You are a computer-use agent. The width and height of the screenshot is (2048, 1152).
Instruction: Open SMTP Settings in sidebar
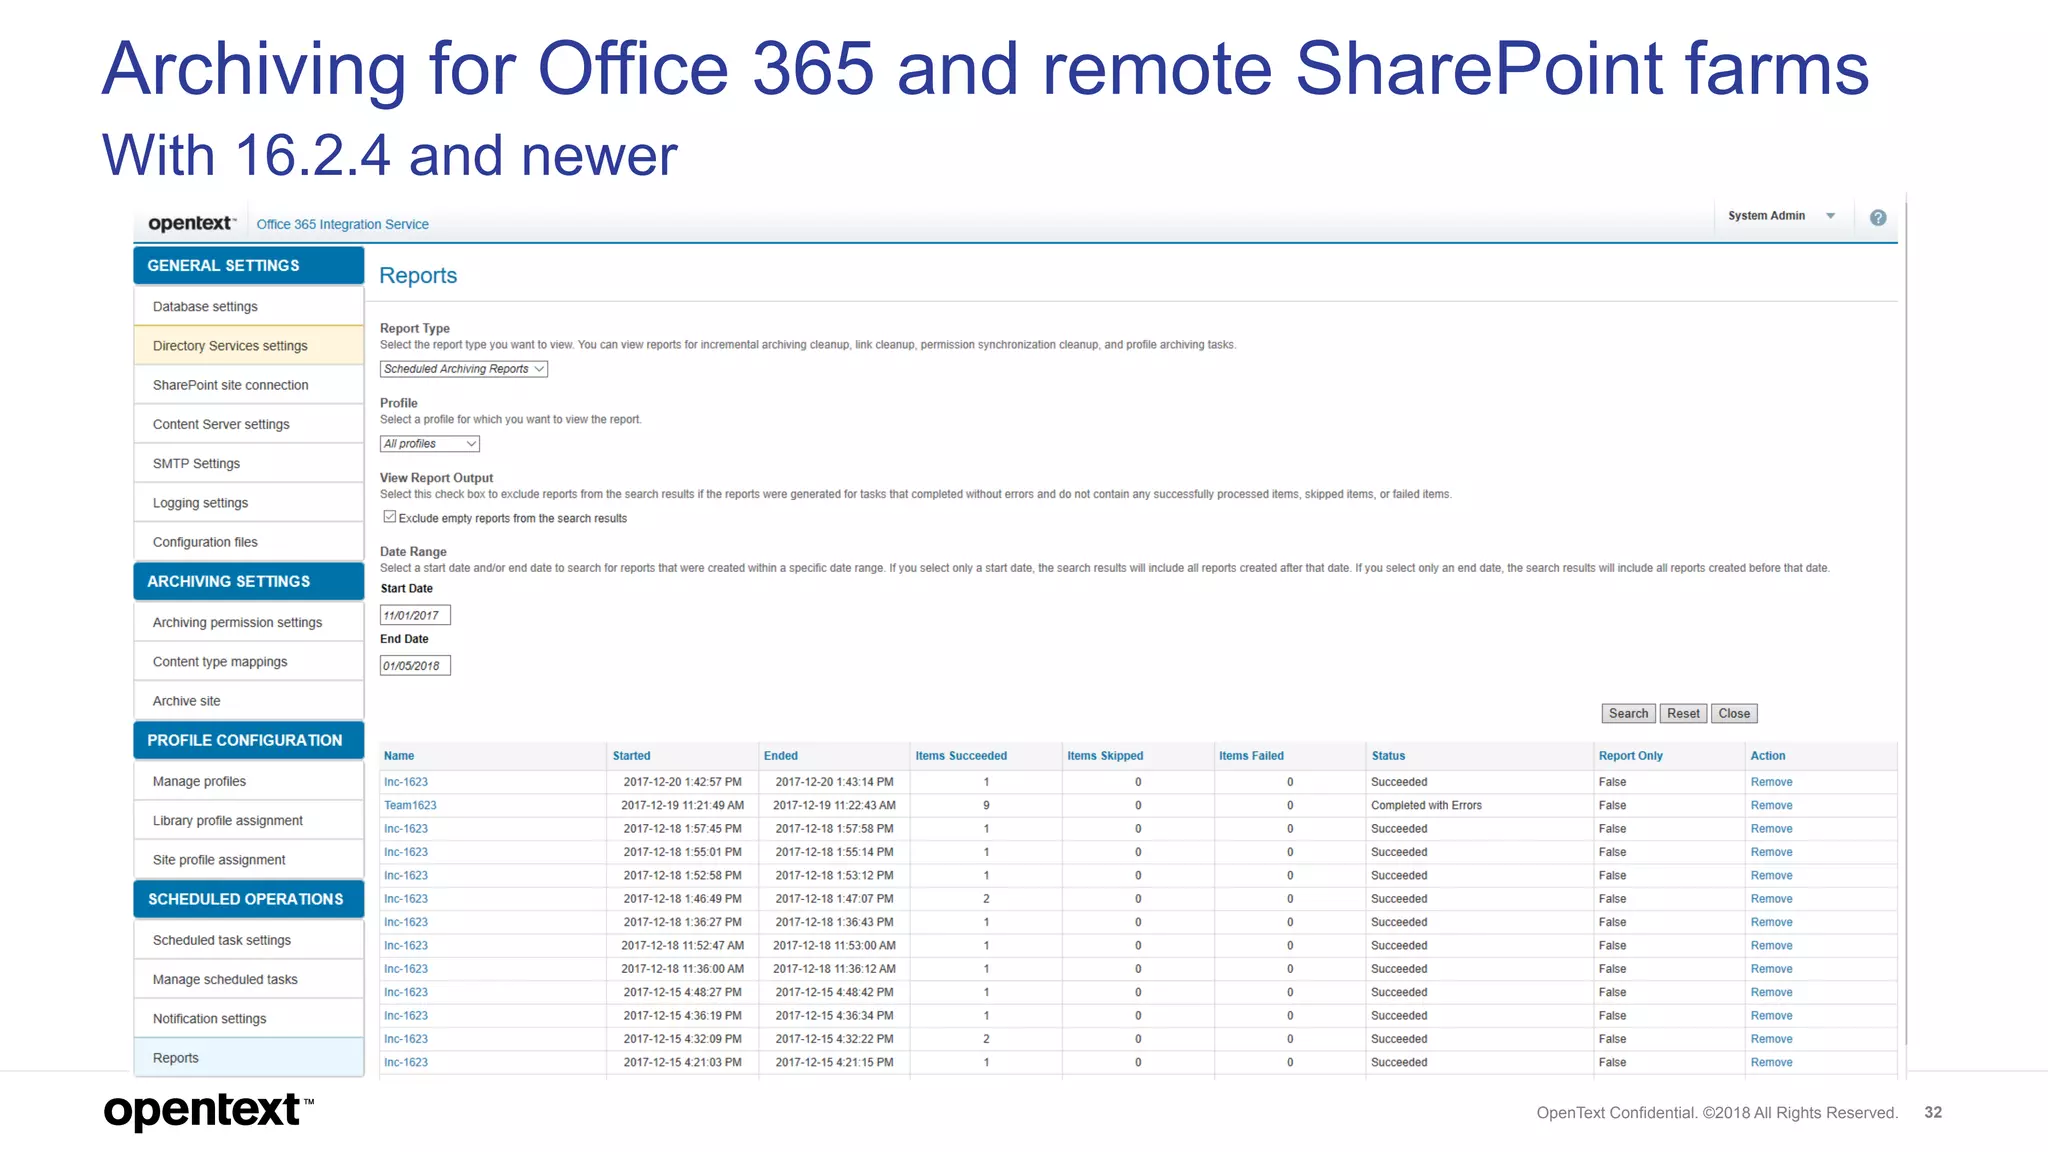point(249,463)
